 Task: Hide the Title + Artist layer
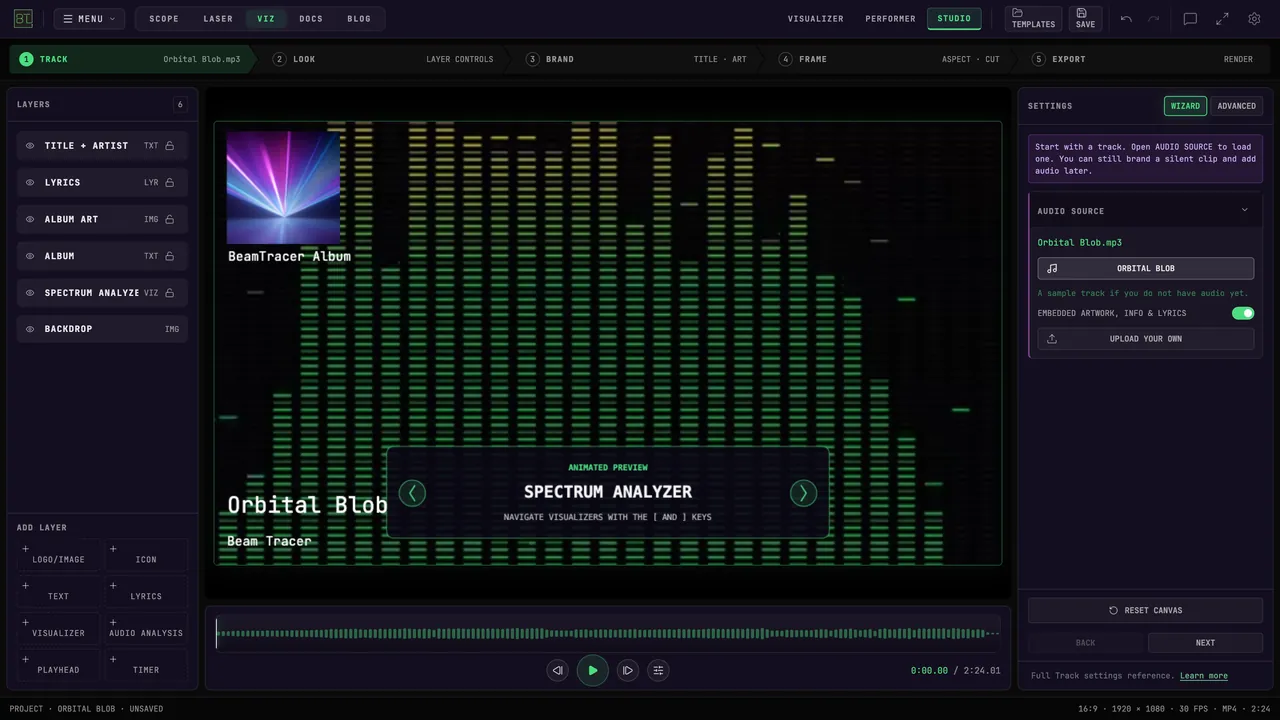pyautogui.click(x=30, y=146)
